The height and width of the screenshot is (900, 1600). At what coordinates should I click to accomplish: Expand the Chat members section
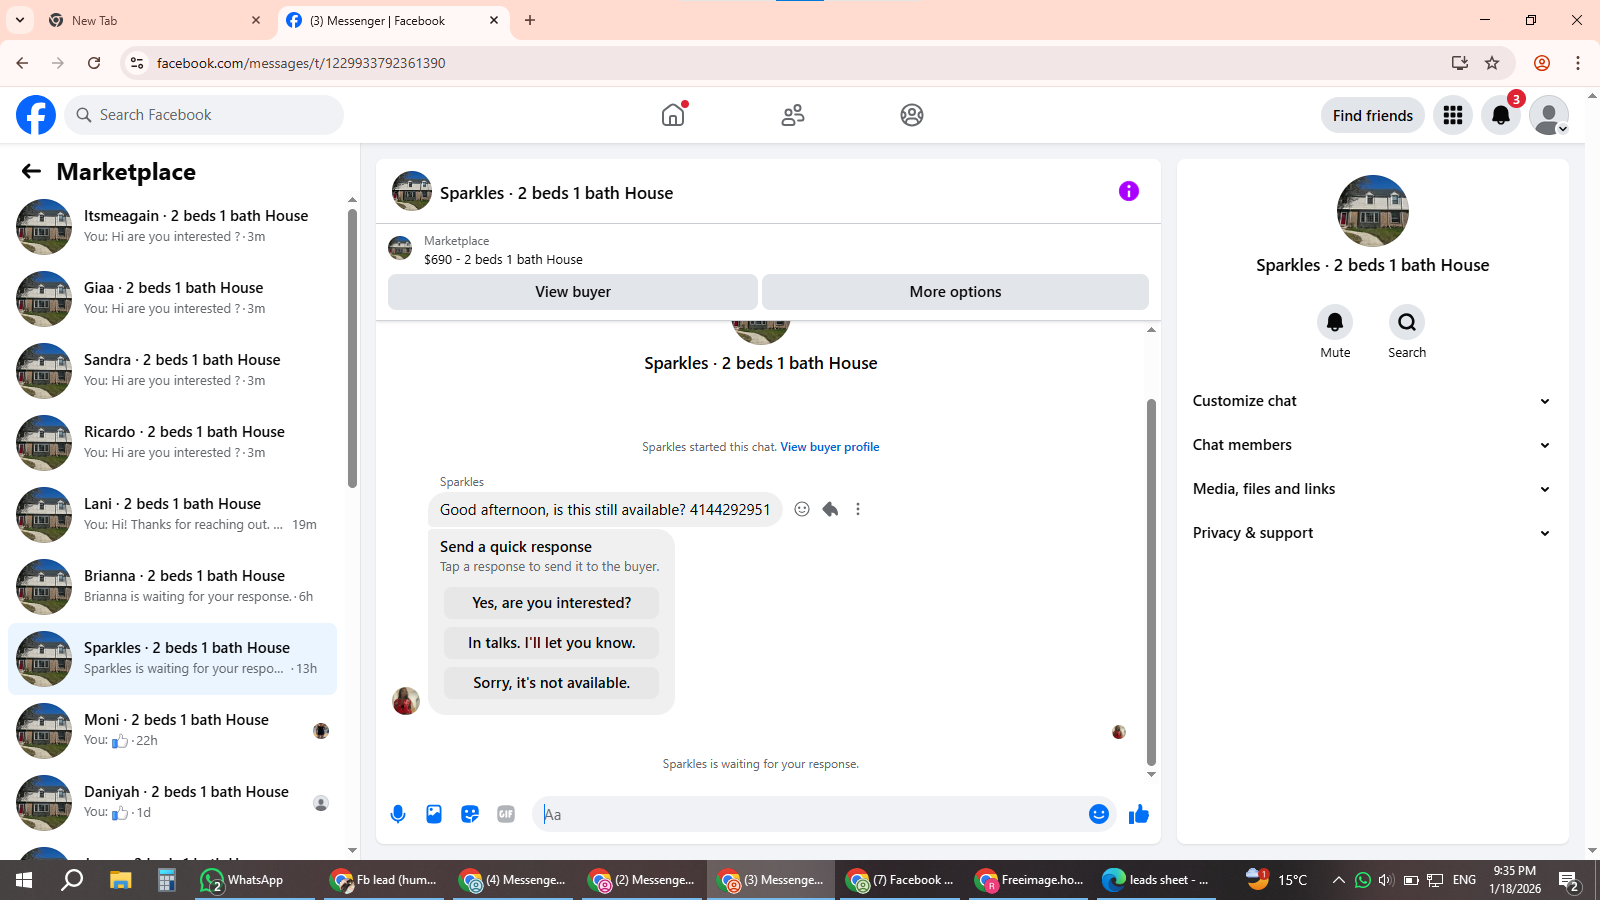[x=1372, y=445]
